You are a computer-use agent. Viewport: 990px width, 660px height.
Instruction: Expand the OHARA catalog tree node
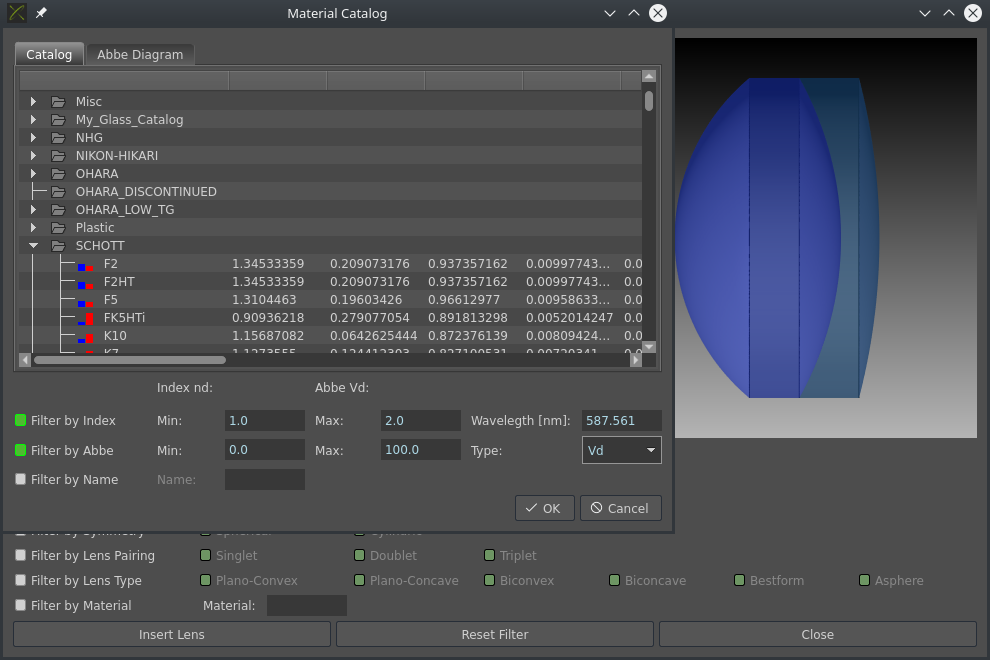click(x=33, y=174)
